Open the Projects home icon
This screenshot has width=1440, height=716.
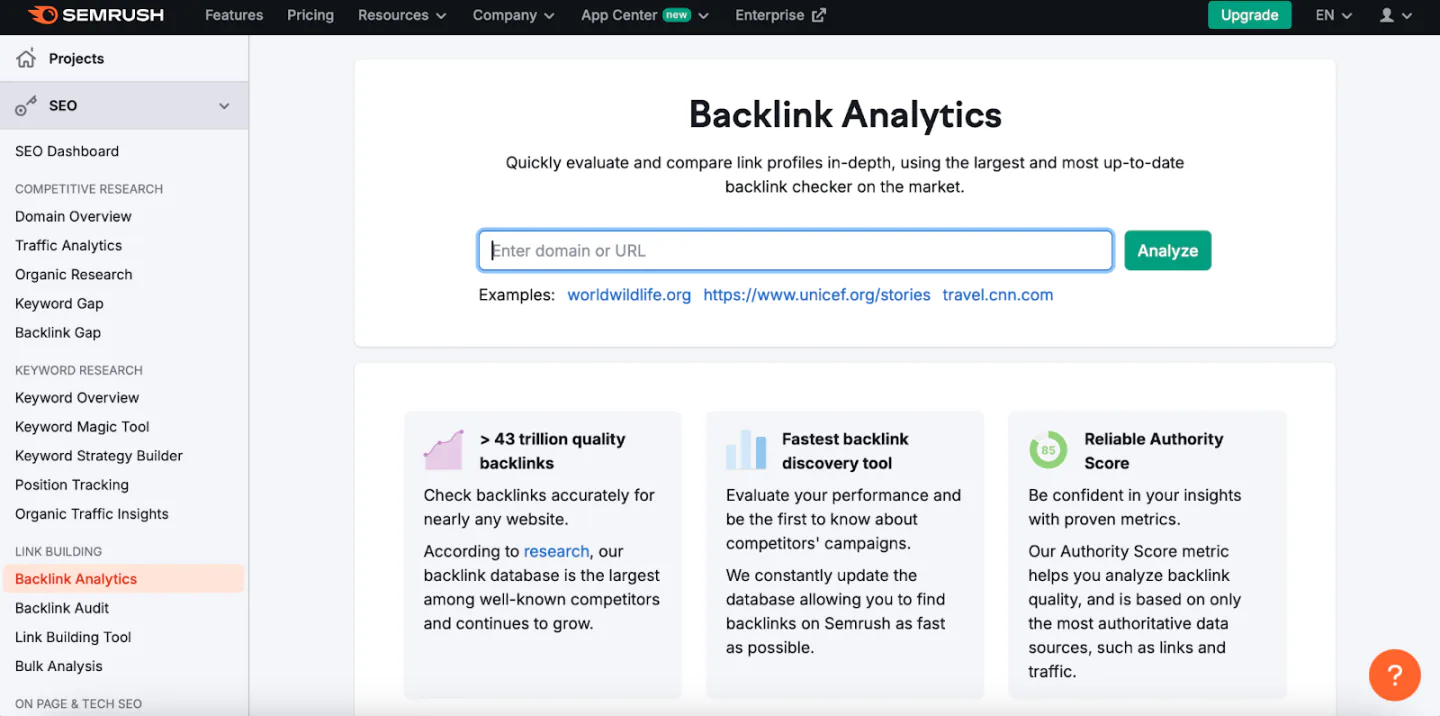pyautogui.click(x=26, y=58)
